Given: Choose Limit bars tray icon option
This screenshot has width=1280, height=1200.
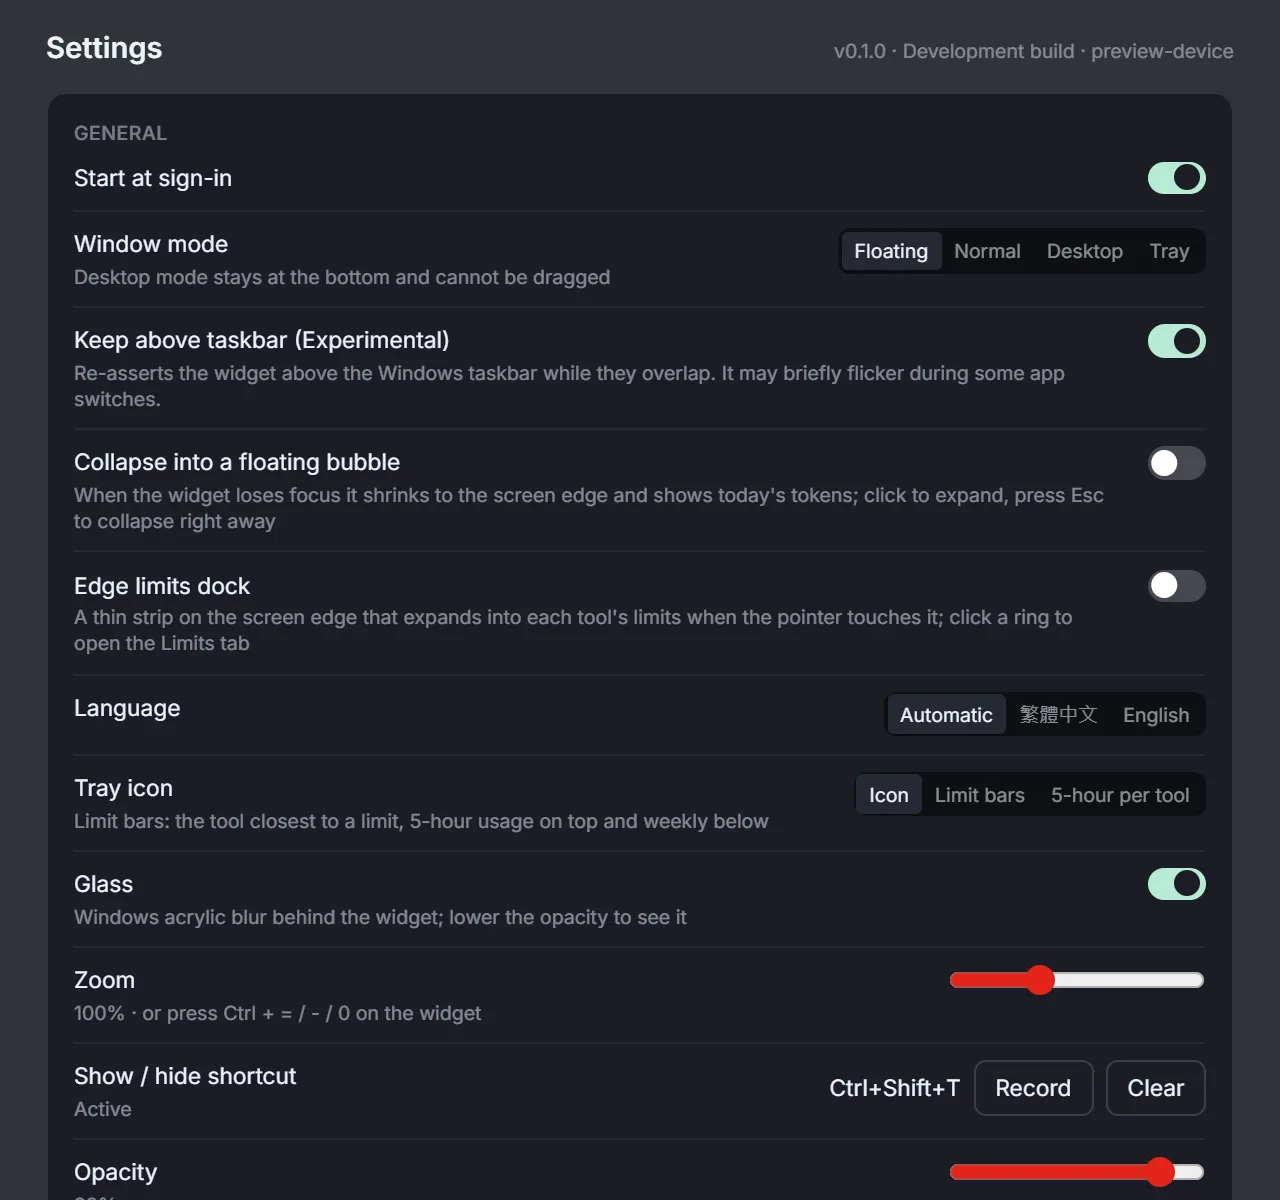Looking at the screenshot, I should [980, 795].
